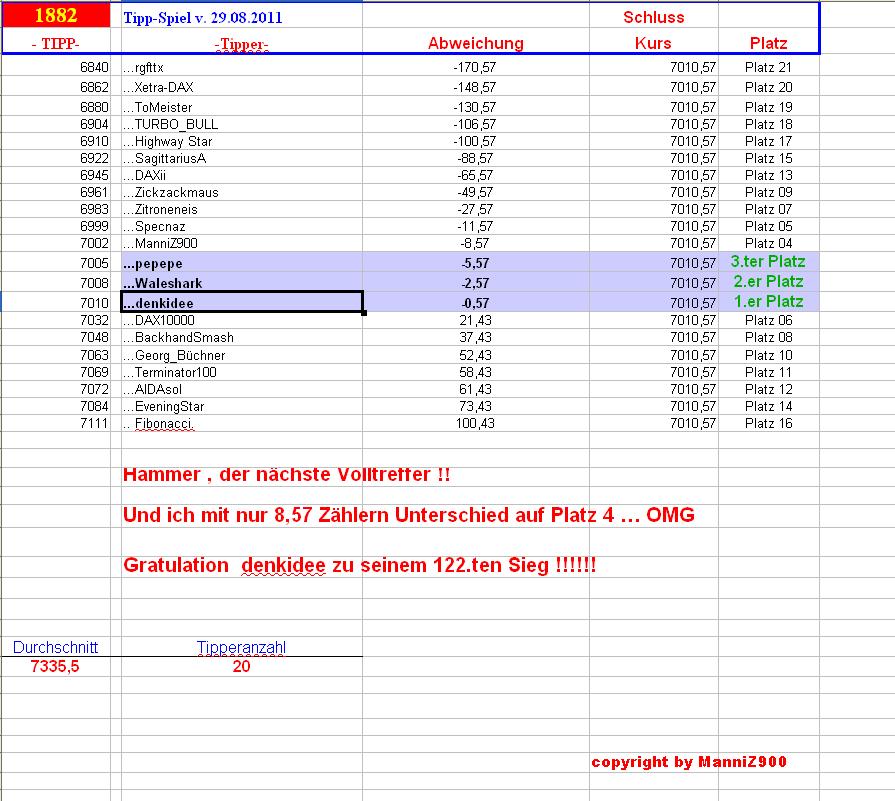Select the green '2.er Platz' cell

768,281
